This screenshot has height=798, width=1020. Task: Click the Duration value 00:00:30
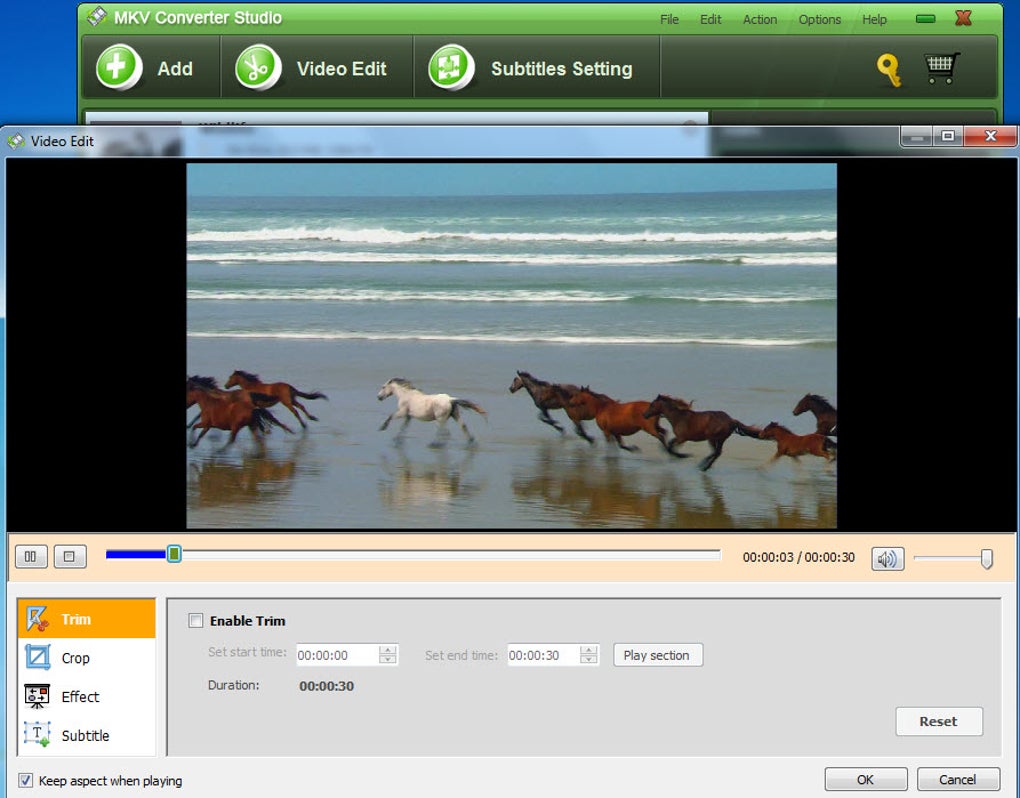(327, 686)
